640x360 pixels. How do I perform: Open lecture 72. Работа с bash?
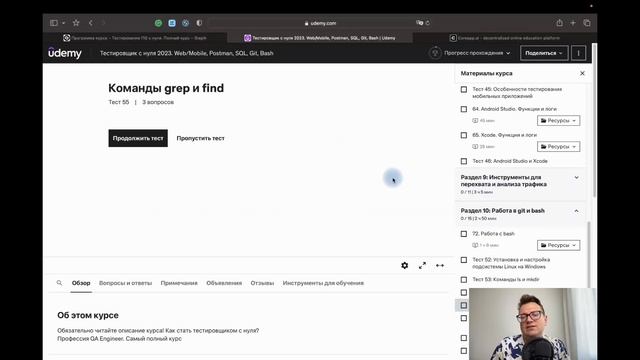click(493, 234)
